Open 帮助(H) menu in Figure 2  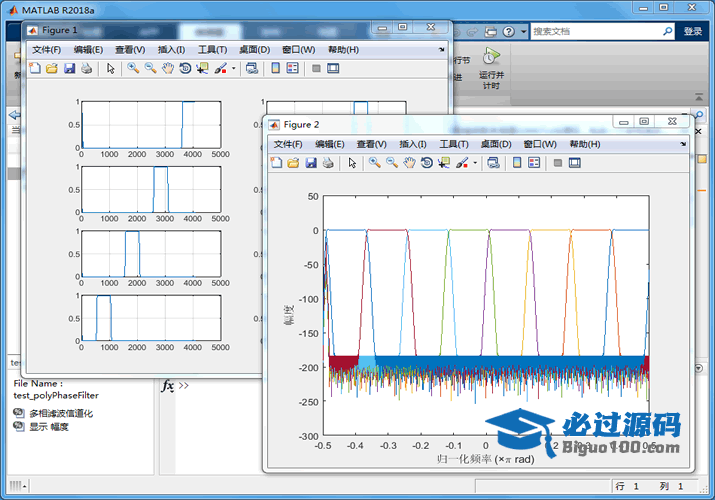pos(585,144)
